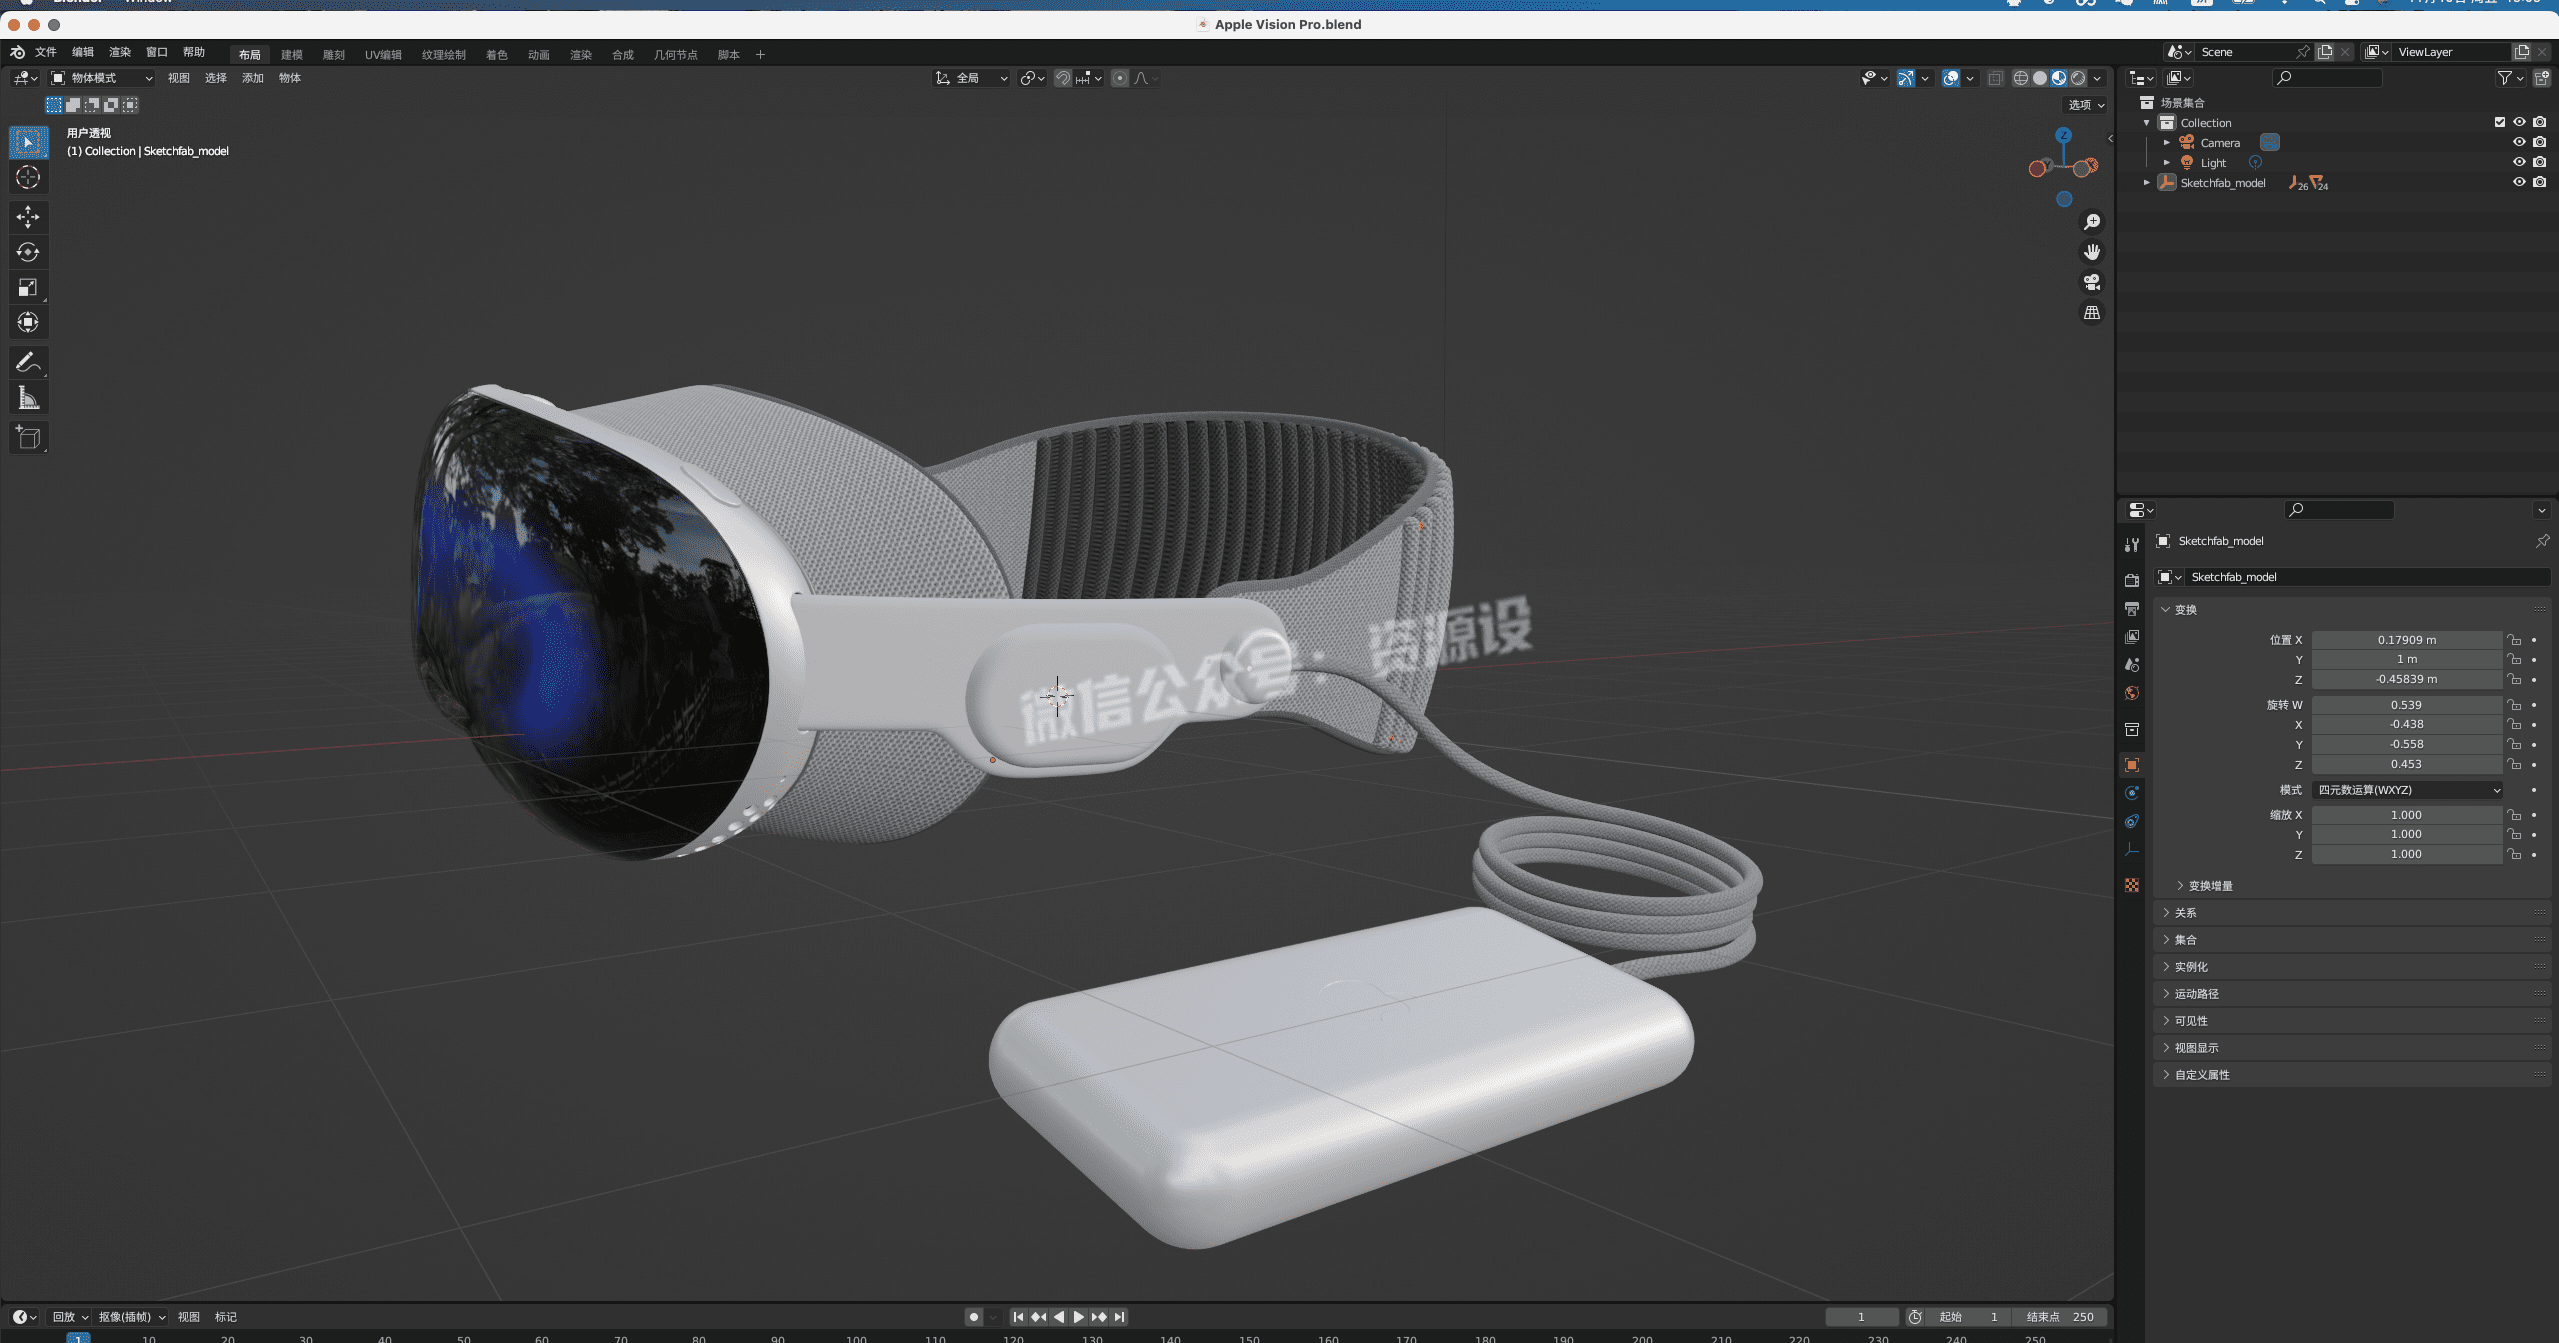Activate the Select Box tool

28,142
